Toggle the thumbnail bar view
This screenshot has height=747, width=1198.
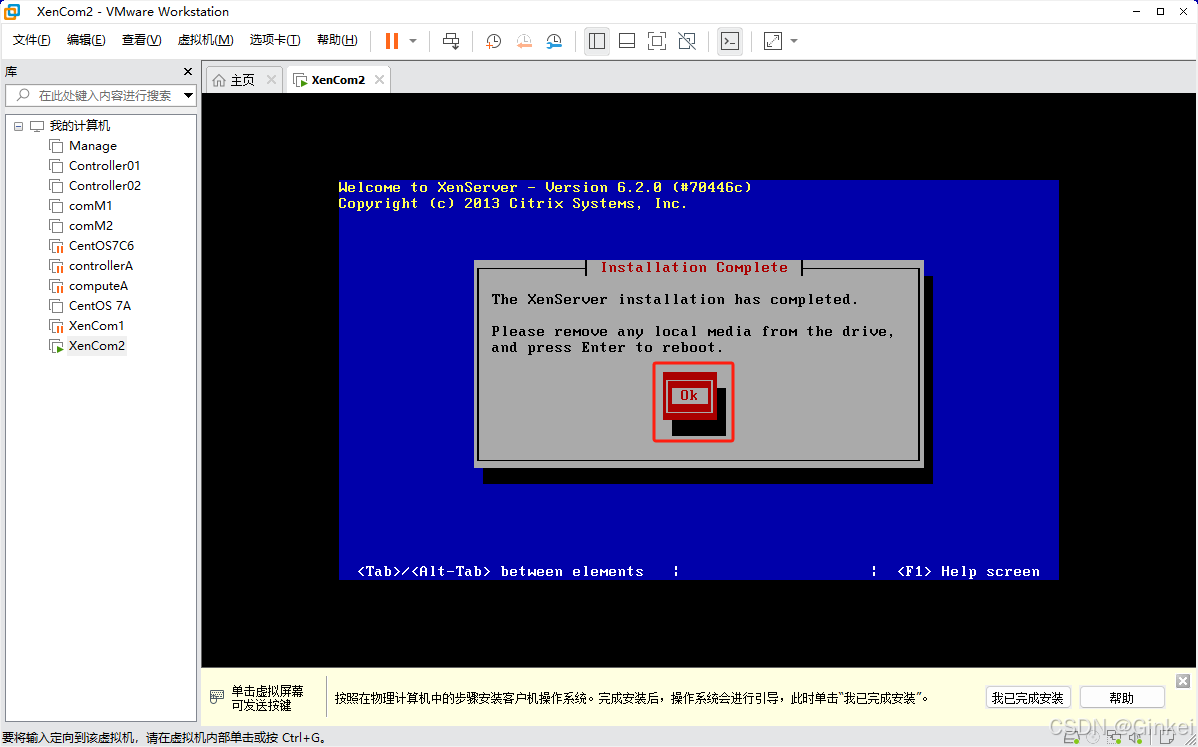click(627, 41)
